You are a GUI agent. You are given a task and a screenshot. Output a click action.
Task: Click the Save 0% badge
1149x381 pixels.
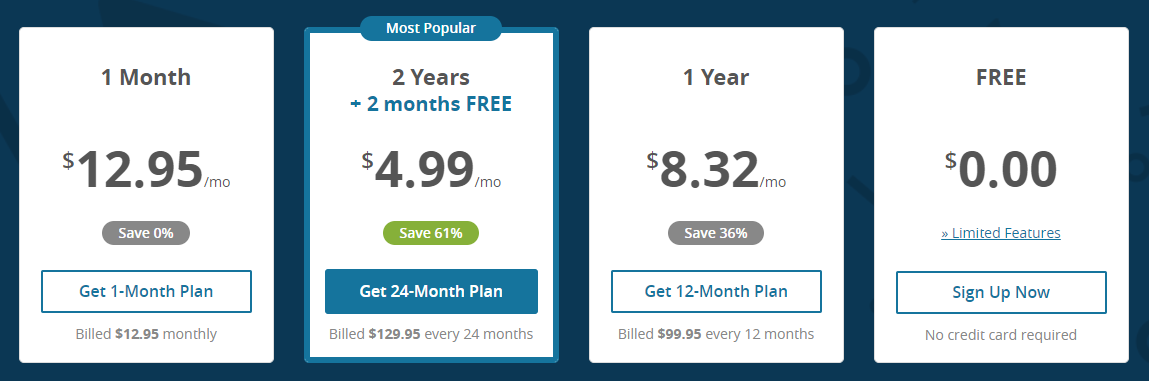[x=146, y=233]
